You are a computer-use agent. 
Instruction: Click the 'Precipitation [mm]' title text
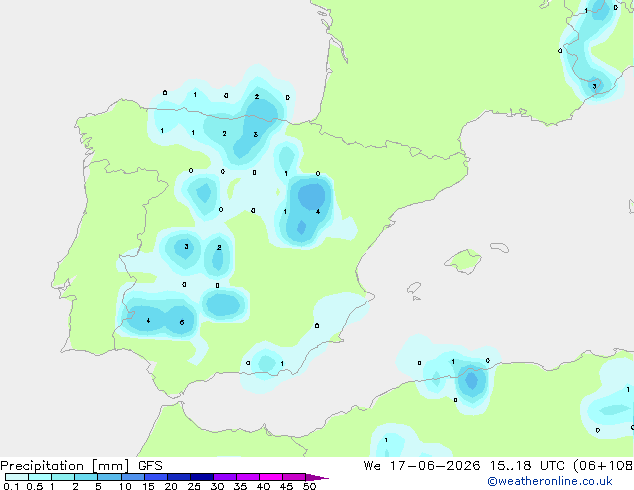pos(65,466)
